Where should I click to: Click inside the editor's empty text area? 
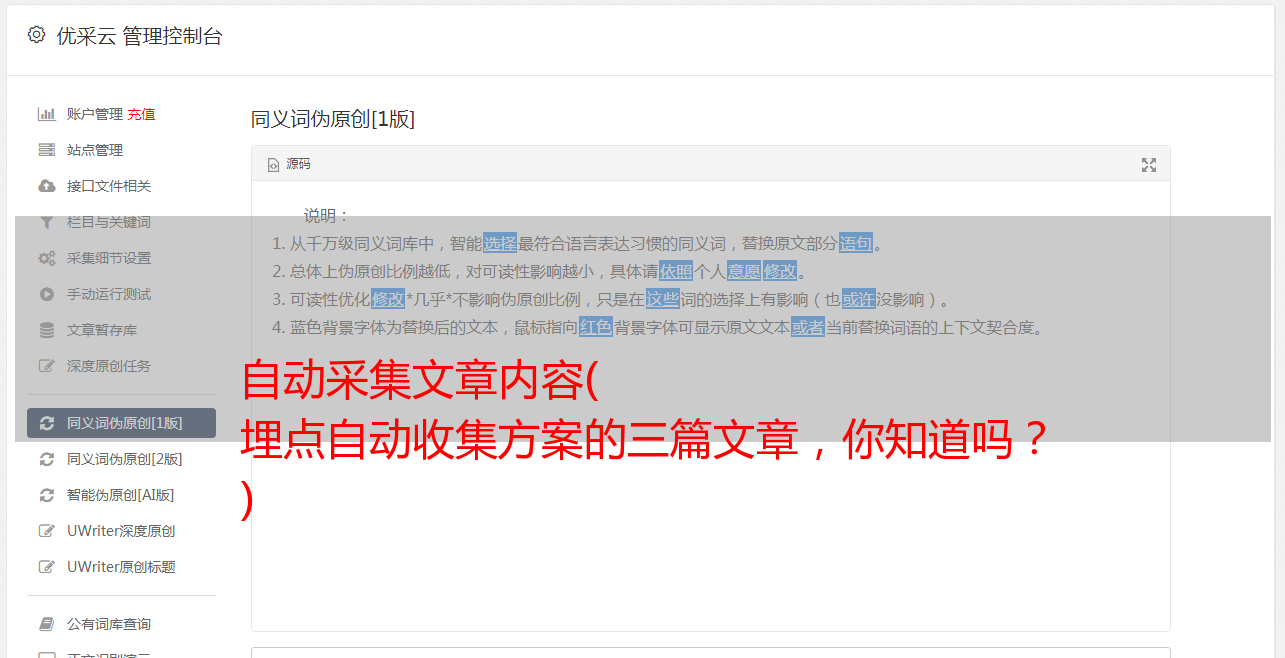[710, 560]
